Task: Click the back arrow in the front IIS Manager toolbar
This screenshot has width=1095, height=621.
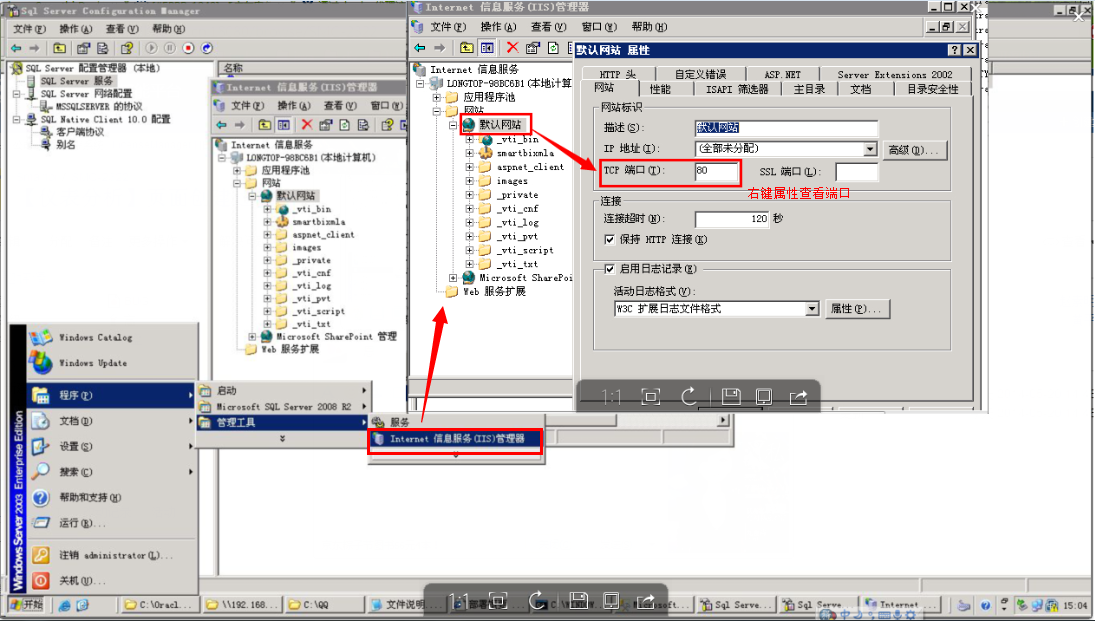Action: coord(420,48)
